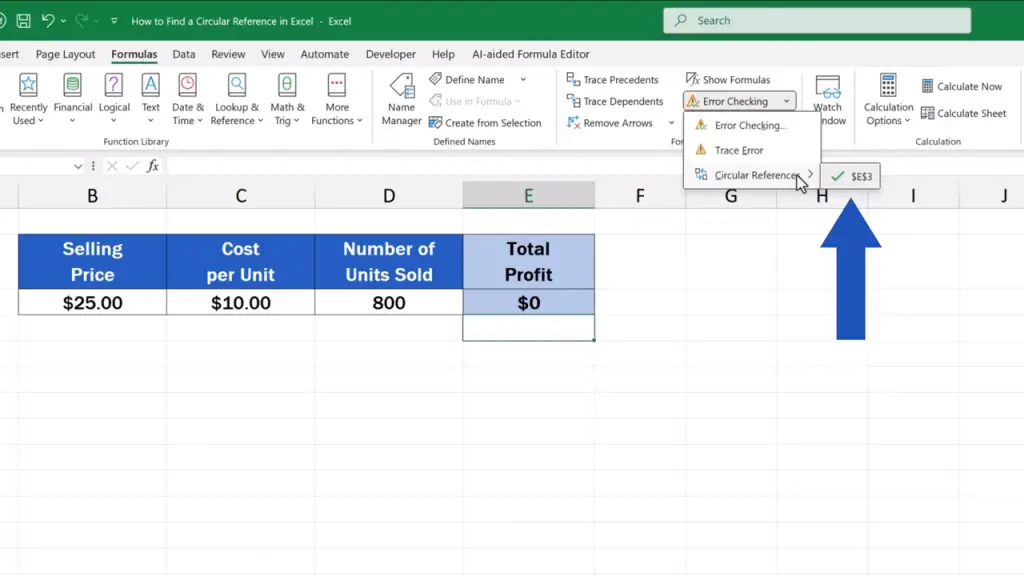Expand the Define Name dropdown arrow
The image size is (1024, 576).
523,80
